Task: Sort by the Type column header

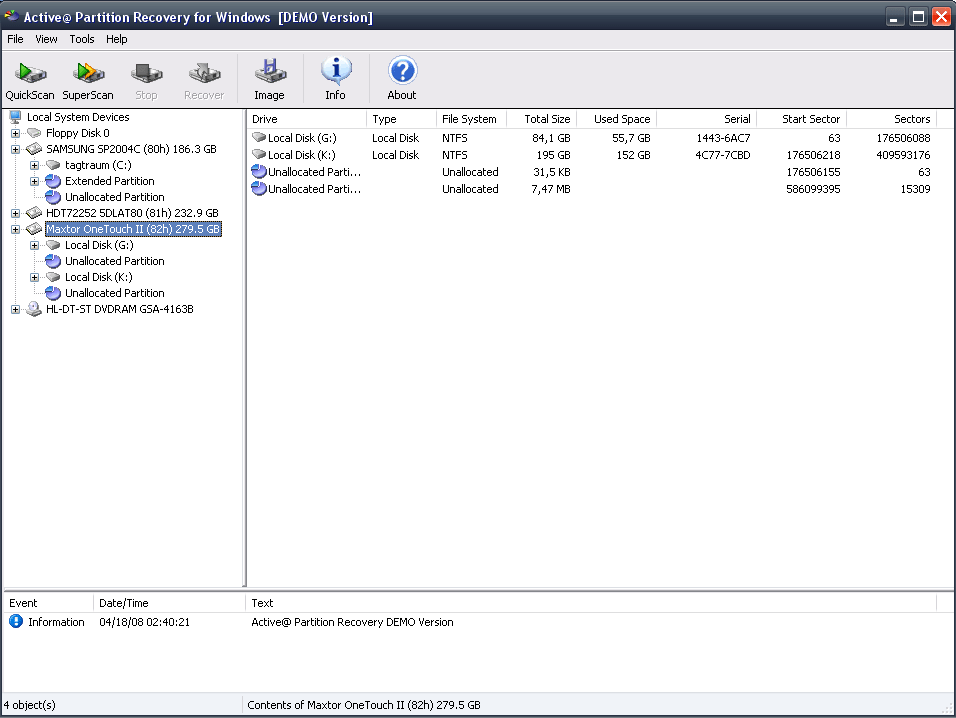Action: pos(401,119)
